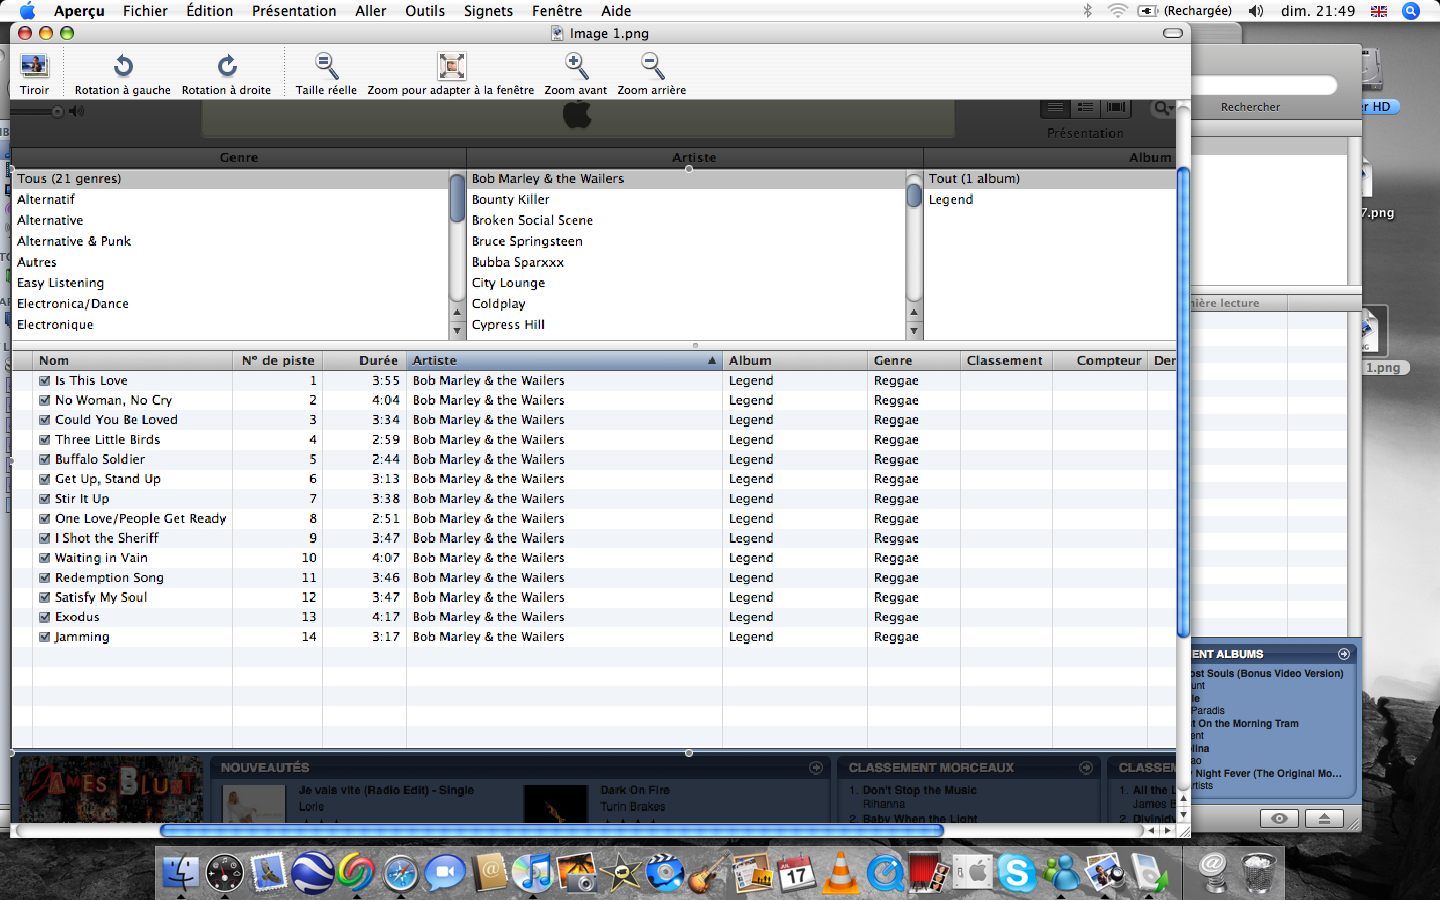
Task: Select Taille réelle magnifier icon
Action: [326, 66]
